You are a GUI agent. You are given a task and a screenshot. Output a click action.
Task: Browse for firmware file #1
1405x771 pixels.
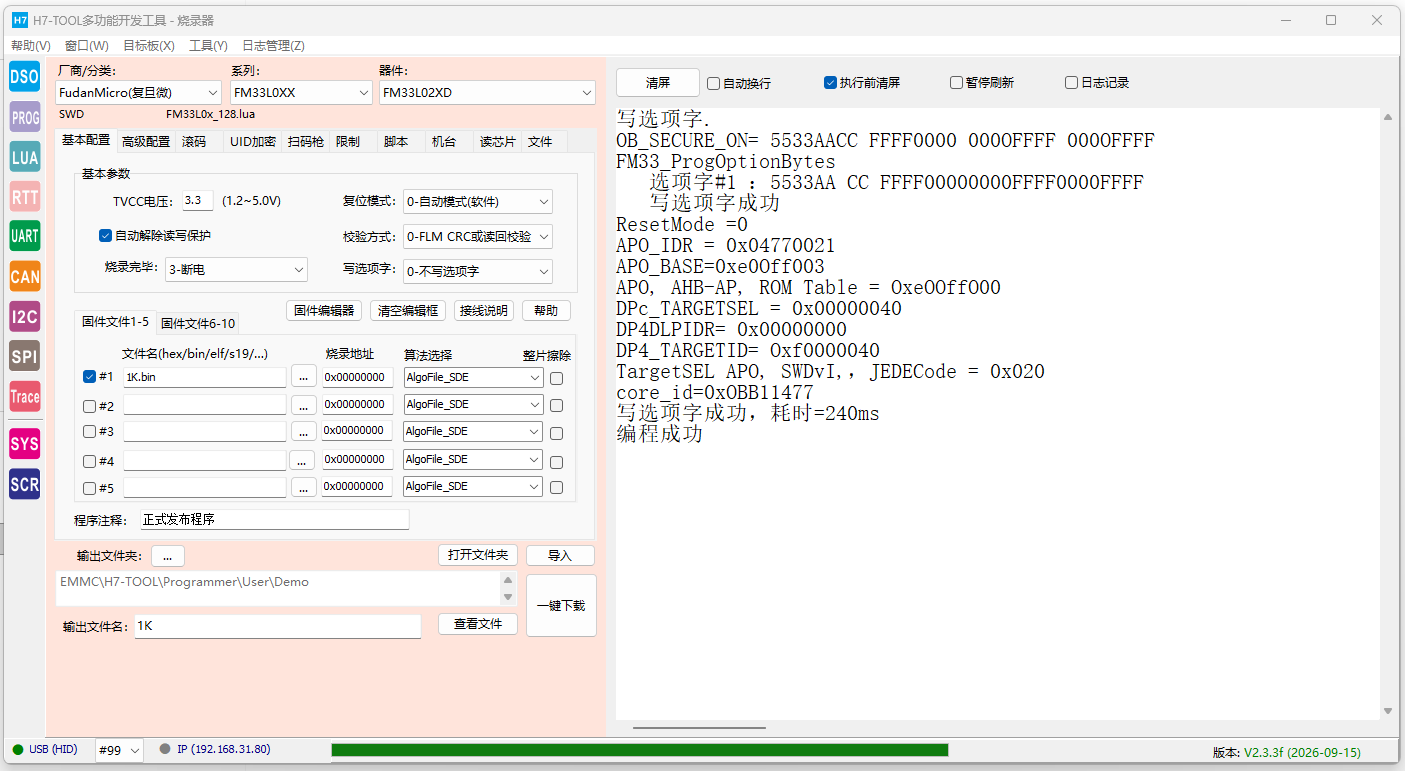click(304, 377)
